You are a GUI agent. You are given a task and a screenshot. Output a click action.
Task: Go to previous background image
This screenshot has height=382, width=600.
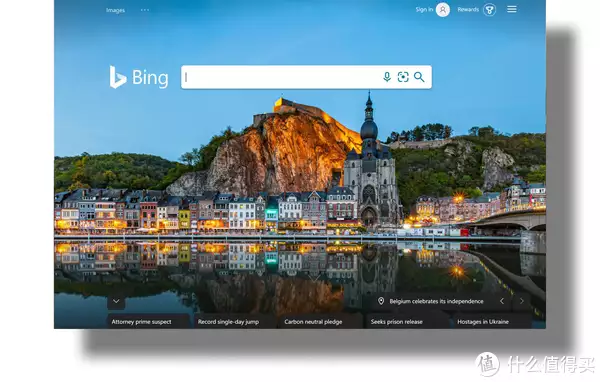point(502,301)
